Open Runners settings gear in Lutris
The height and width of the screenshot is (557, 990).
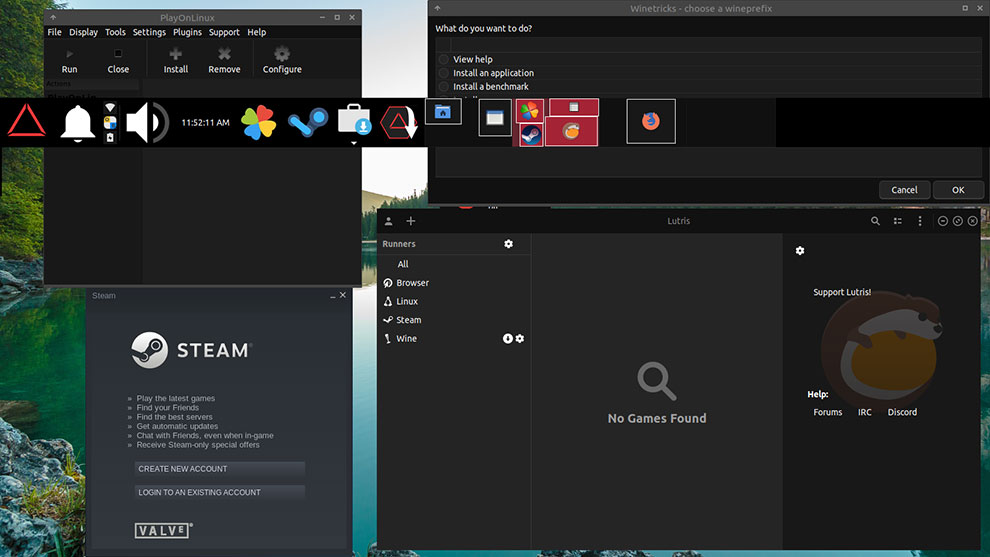click(x=508, y=244)
